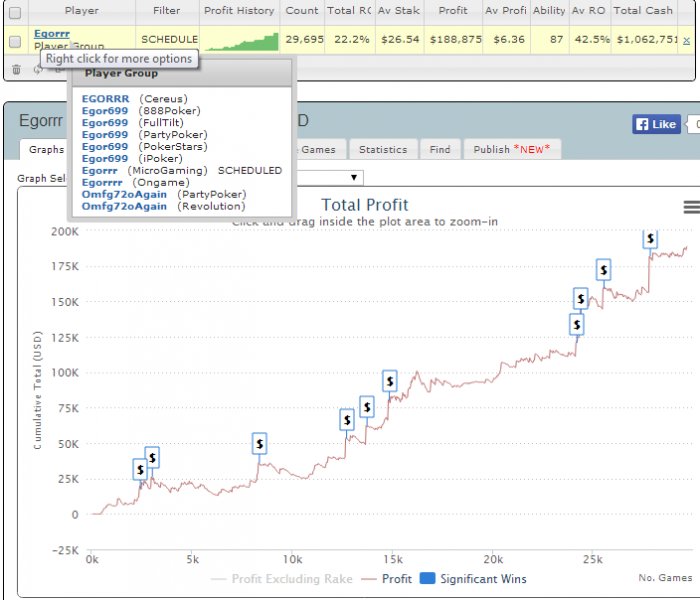This screenshot has width=700, height=600.
Task: Open Egor699 PokerStars player link
Action: [x=105, y=147]
